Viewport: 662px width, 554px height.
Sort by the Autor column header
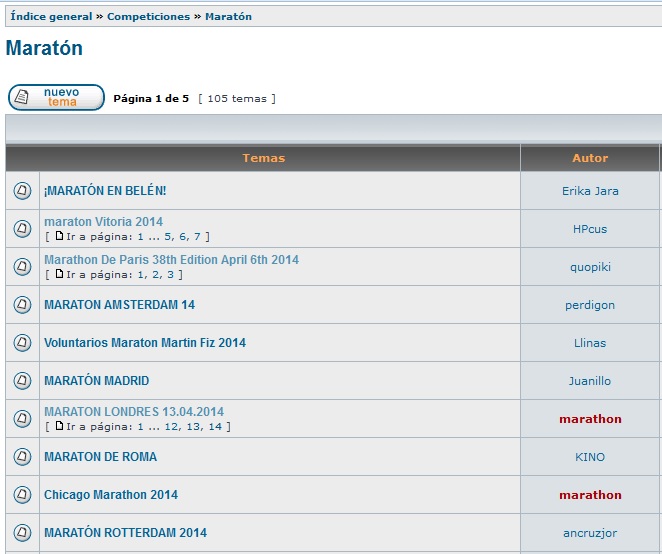pyautogui.click(x=590, y=158)
